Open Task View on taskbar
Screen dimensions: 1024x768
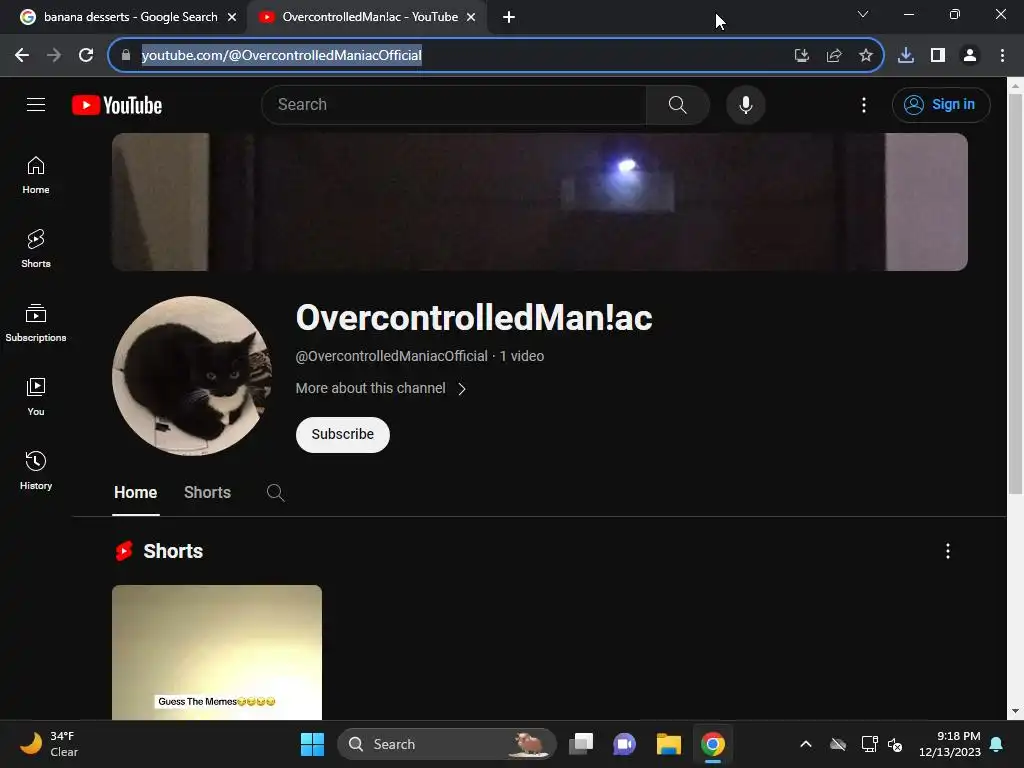581,744
